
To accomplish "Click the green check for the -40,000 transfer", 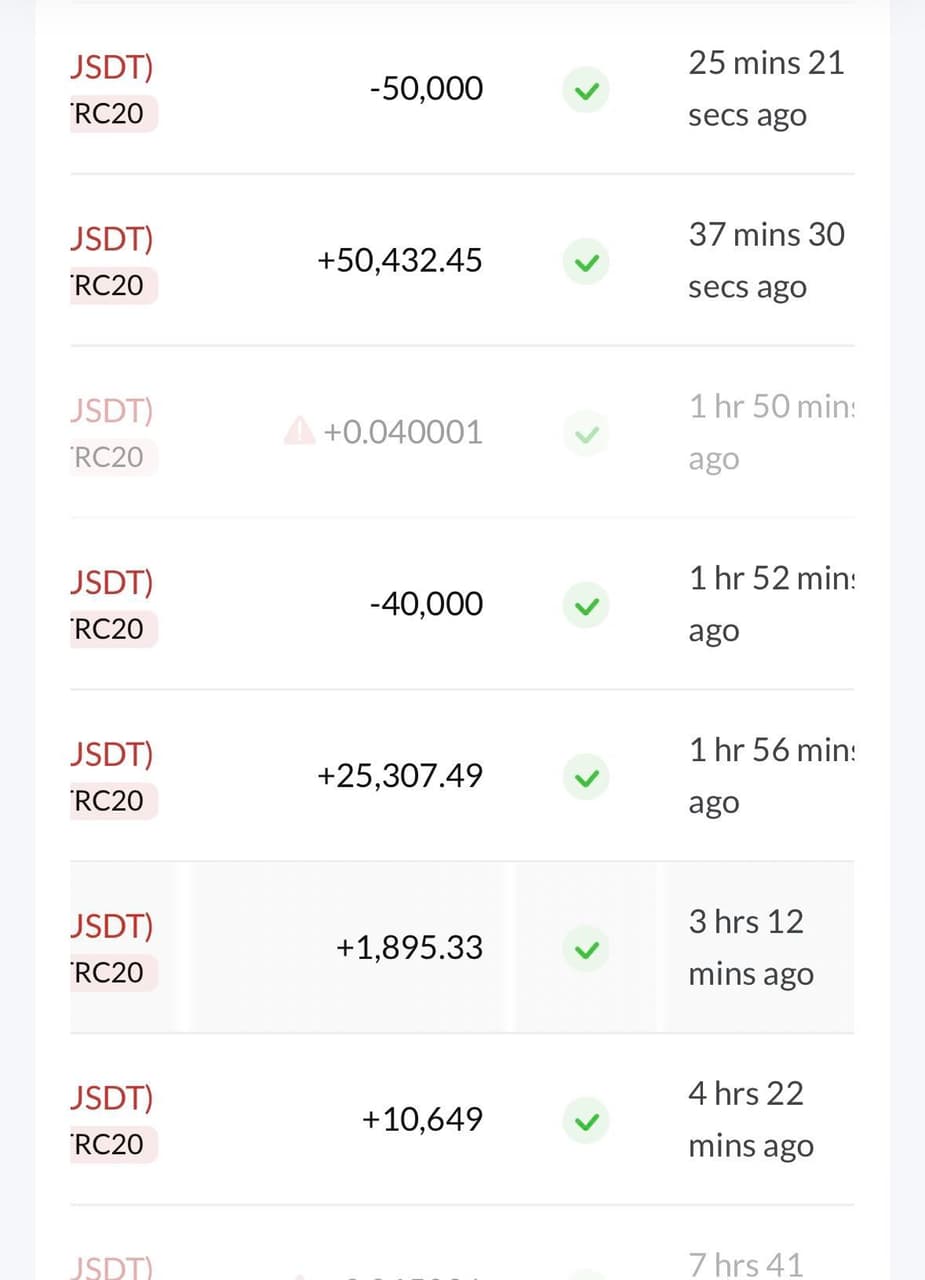I will (586, 606).
